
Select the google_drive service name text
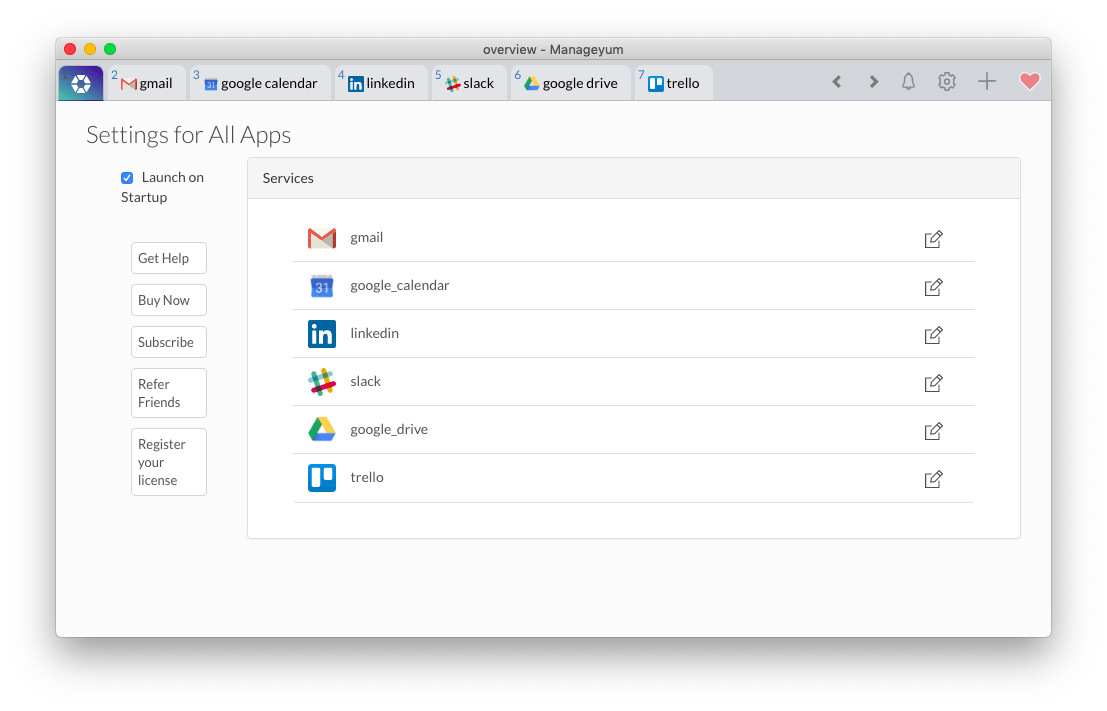pyautogui.click(x=389, y=429)
